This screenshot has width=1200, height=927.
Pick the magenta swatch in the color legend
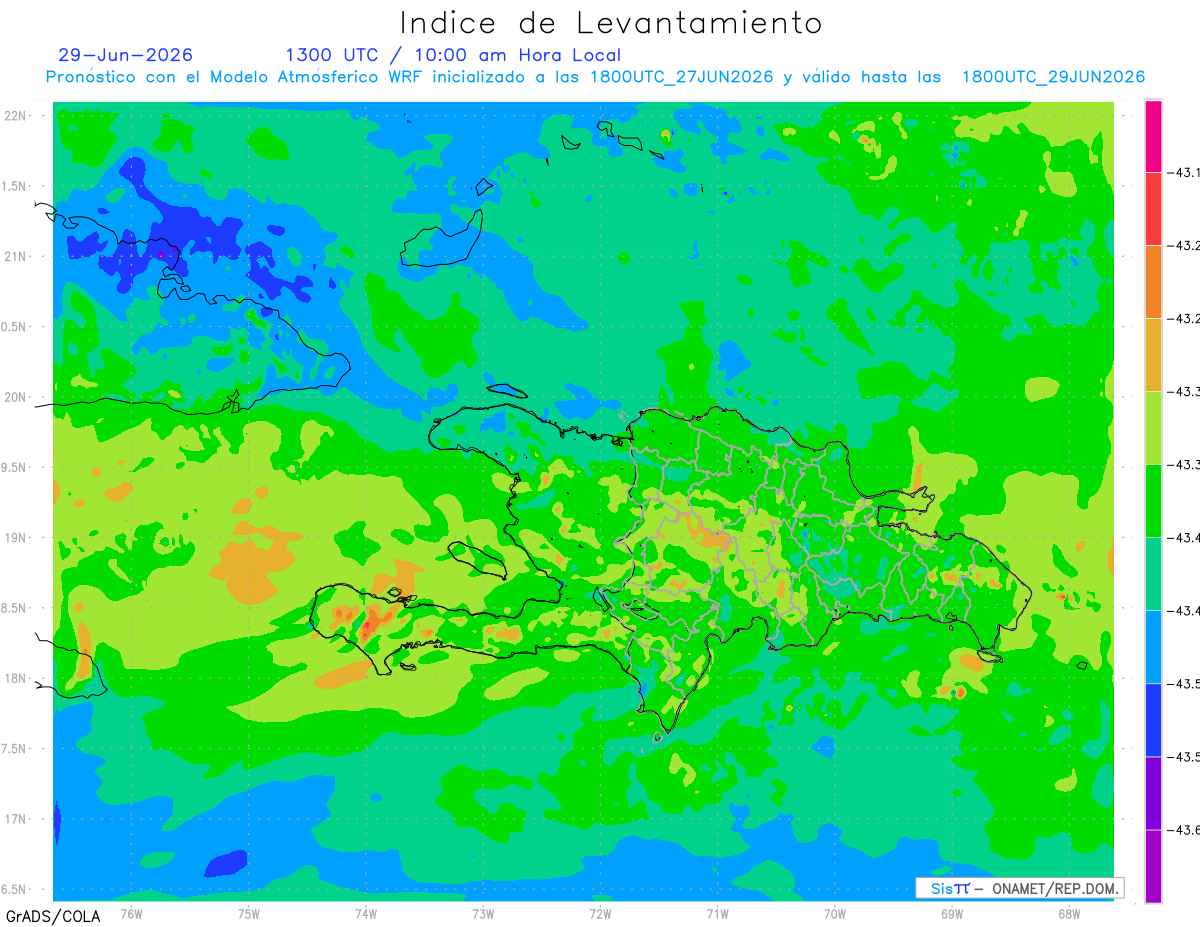(1153, 136)
